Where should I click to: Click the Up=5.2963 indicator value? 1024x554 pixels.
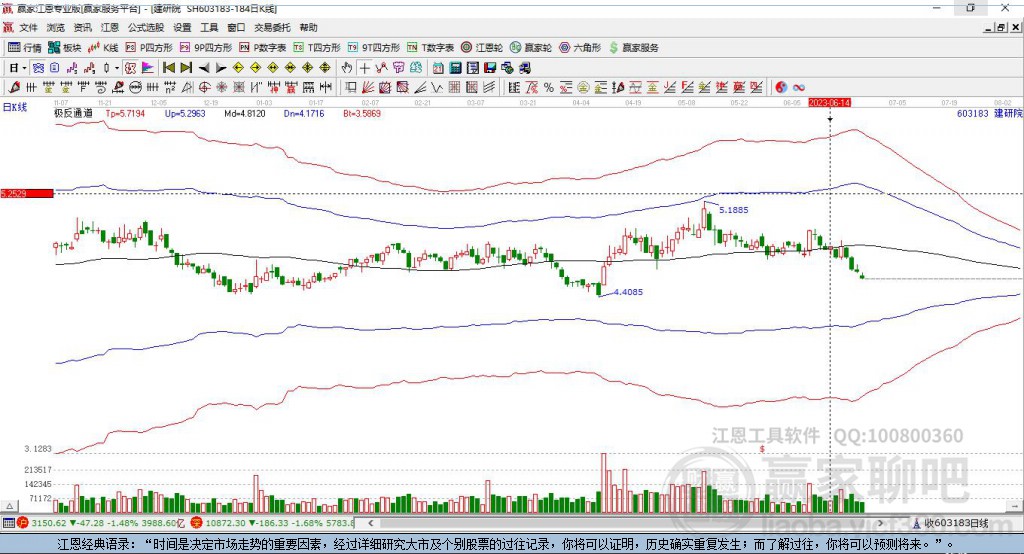click(x=185, y=113)
